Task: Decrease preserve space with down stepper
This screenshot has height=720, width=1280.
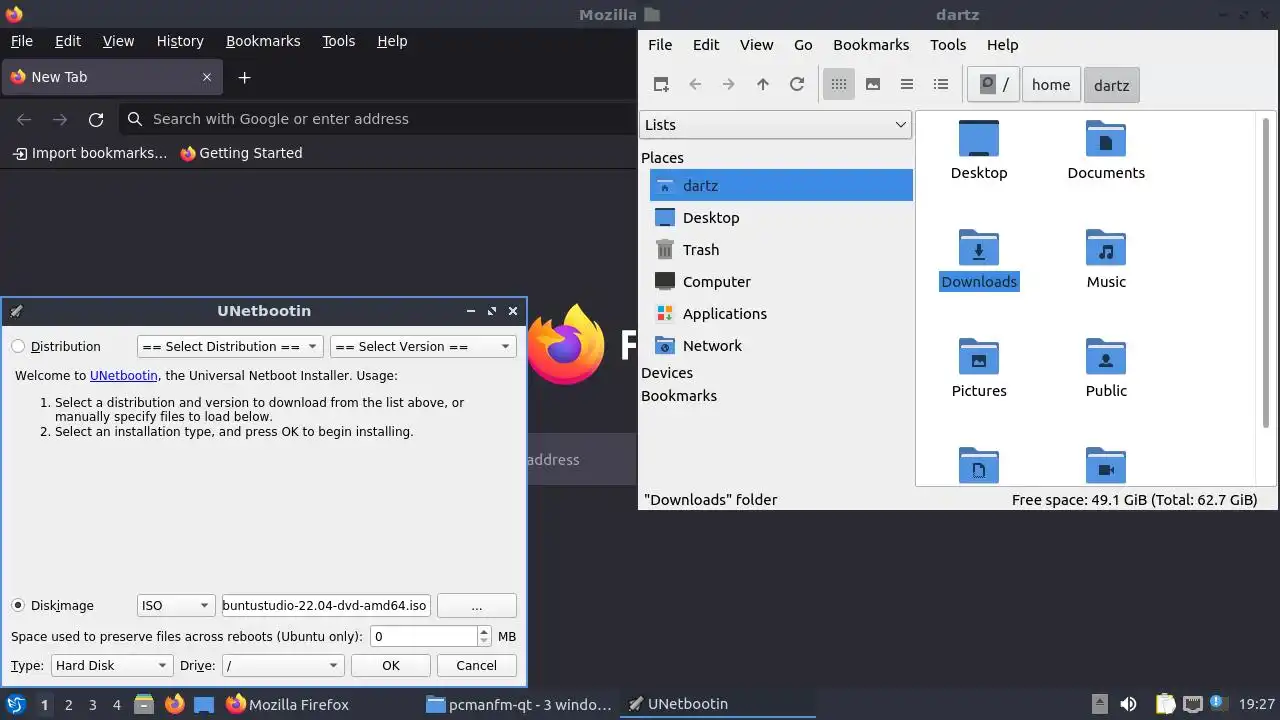Action: point(485,641)
